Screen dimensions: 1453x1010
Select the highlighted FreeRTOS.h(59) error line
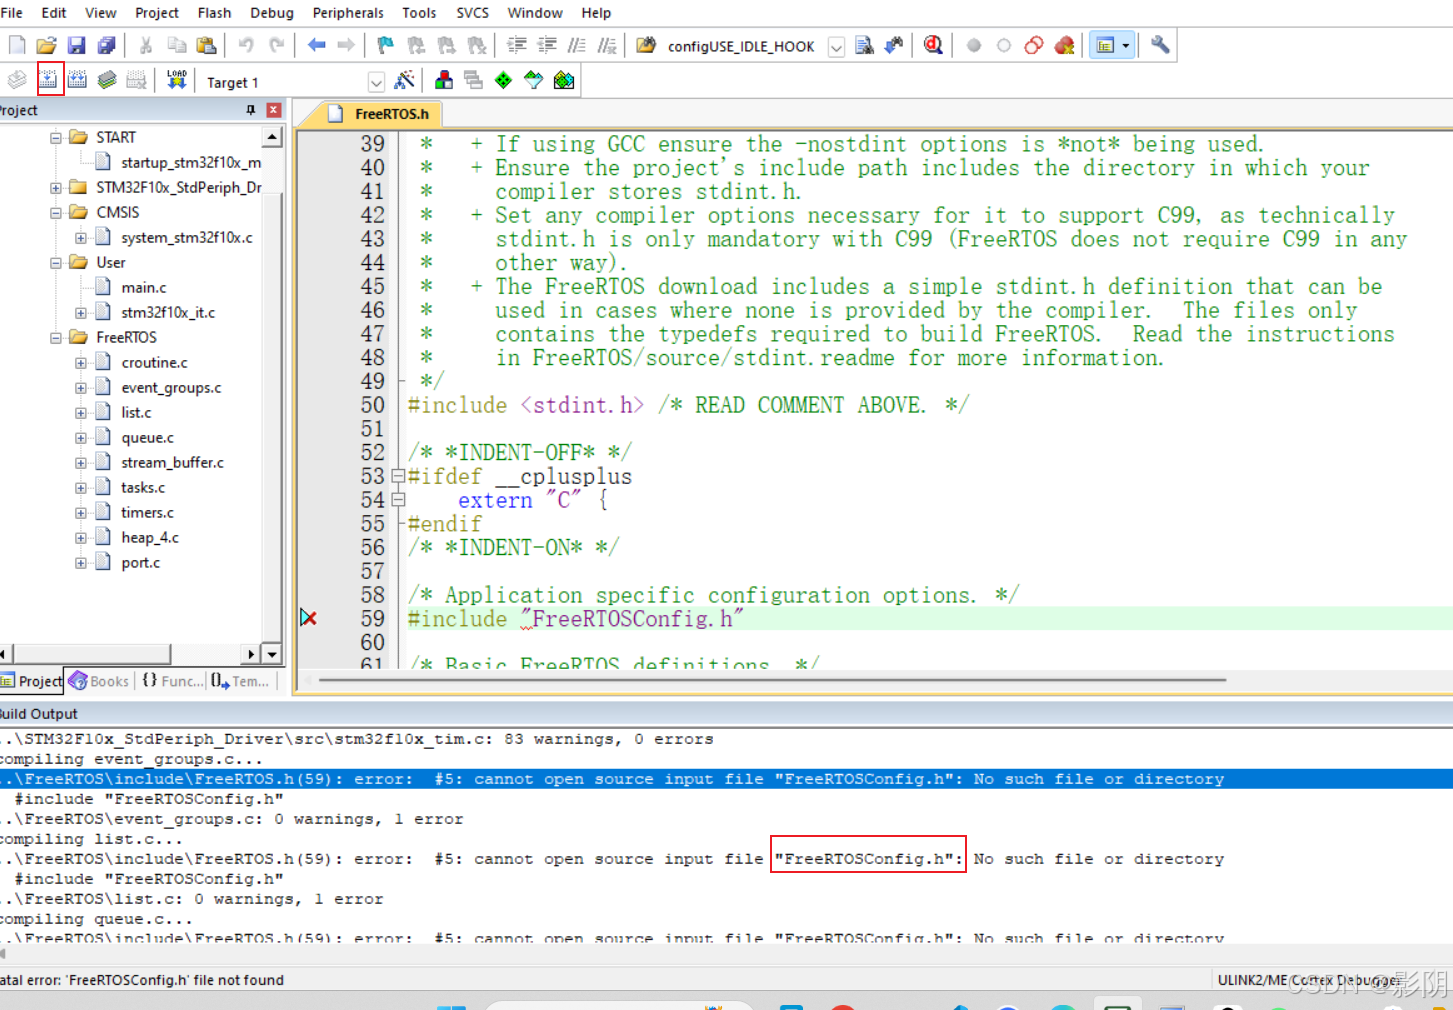[x=726, y=779]
